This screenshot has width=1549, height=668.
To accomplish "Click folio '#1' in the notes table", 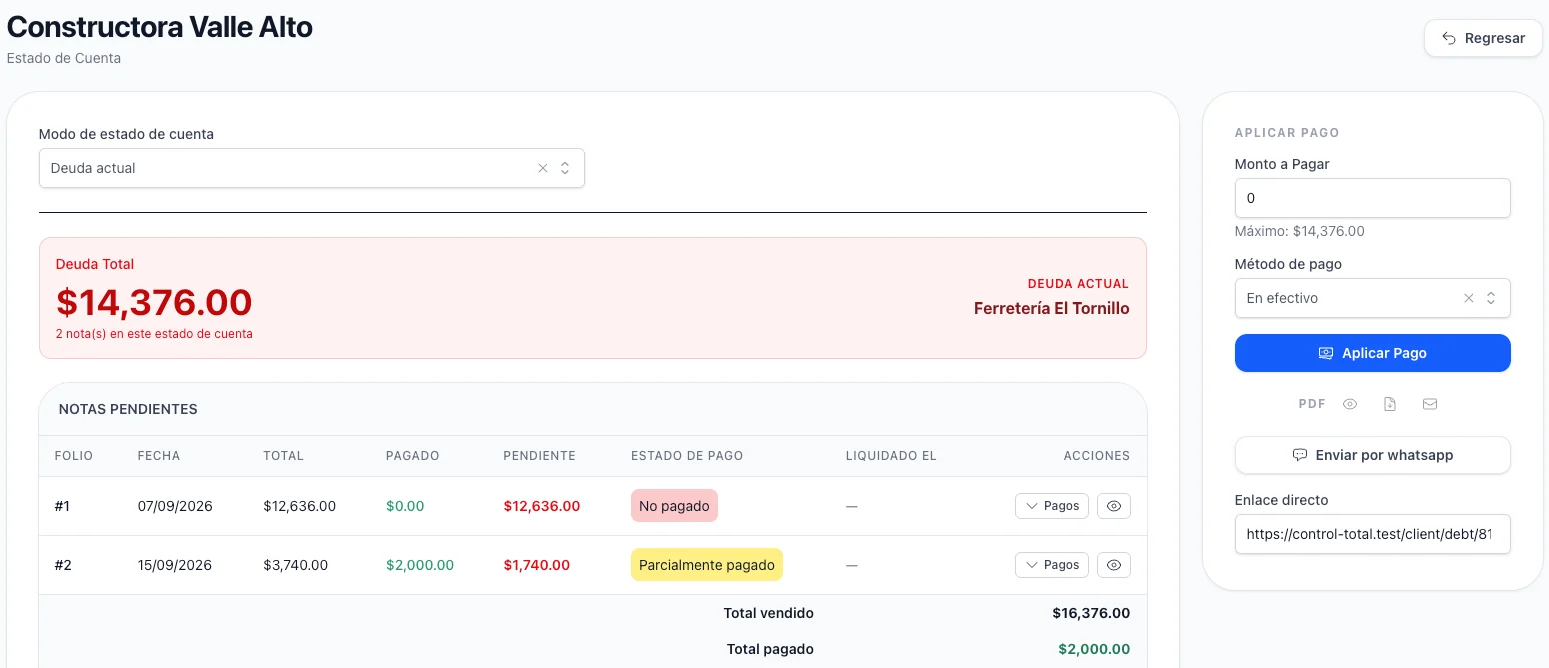I will point(62,506).
